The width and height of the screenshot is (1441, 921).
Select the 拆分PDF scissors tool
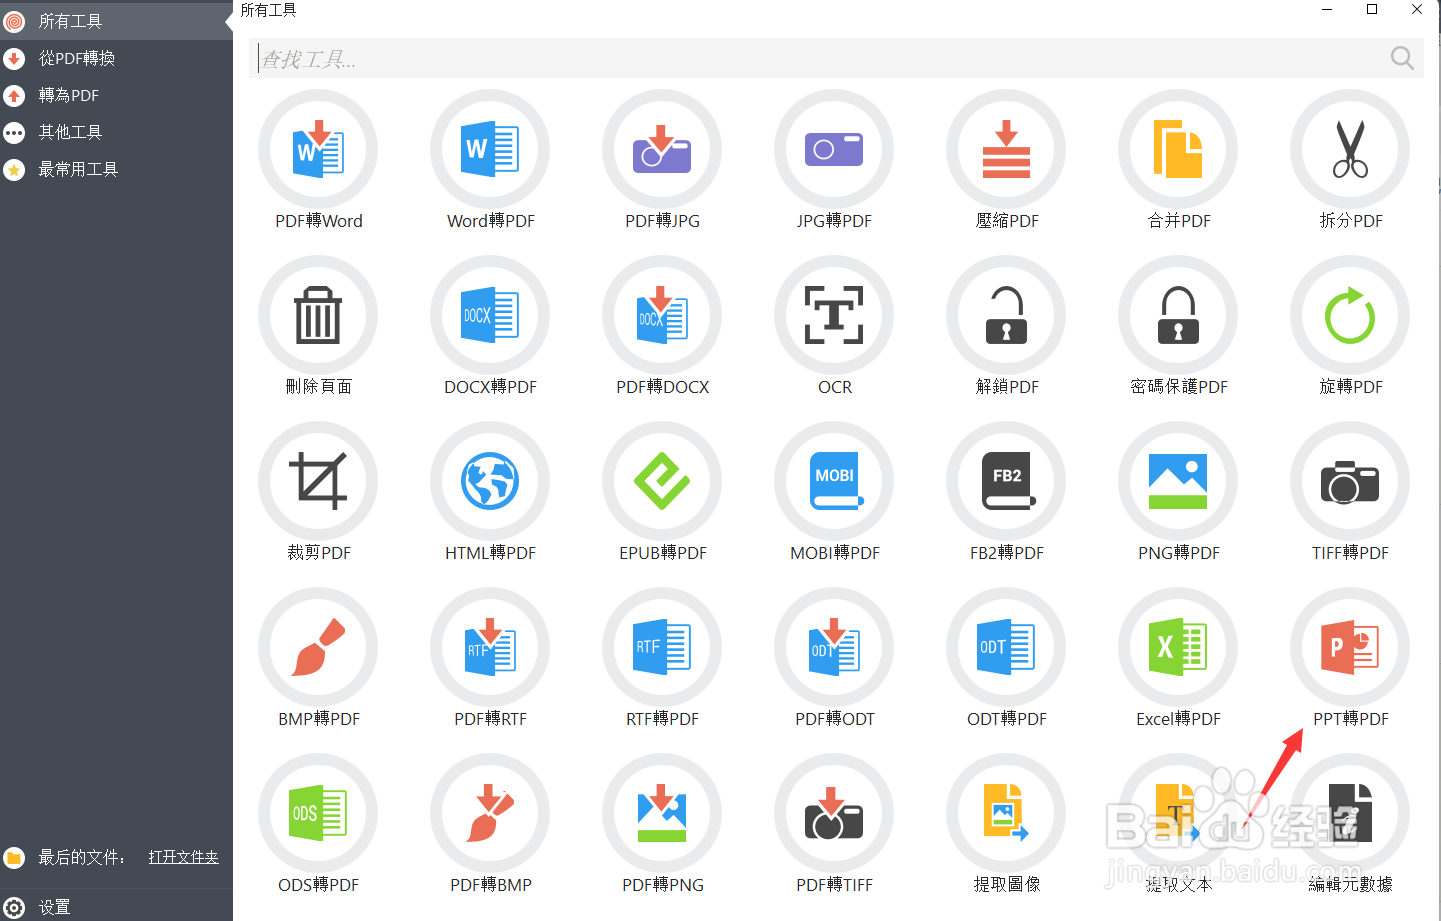pyautogui.click(x=1350, y=150)
